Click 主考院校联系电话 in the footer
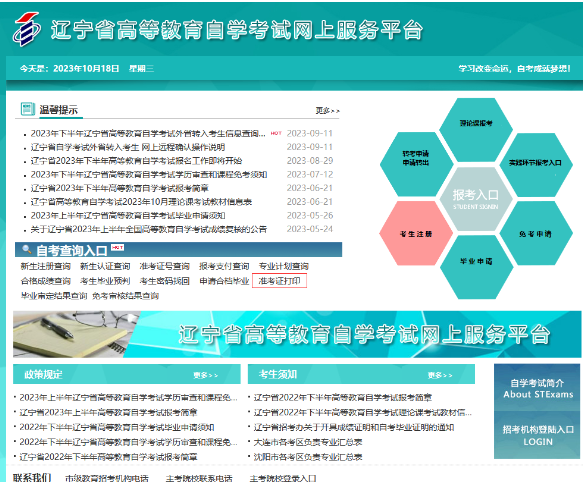 (199, 478)
